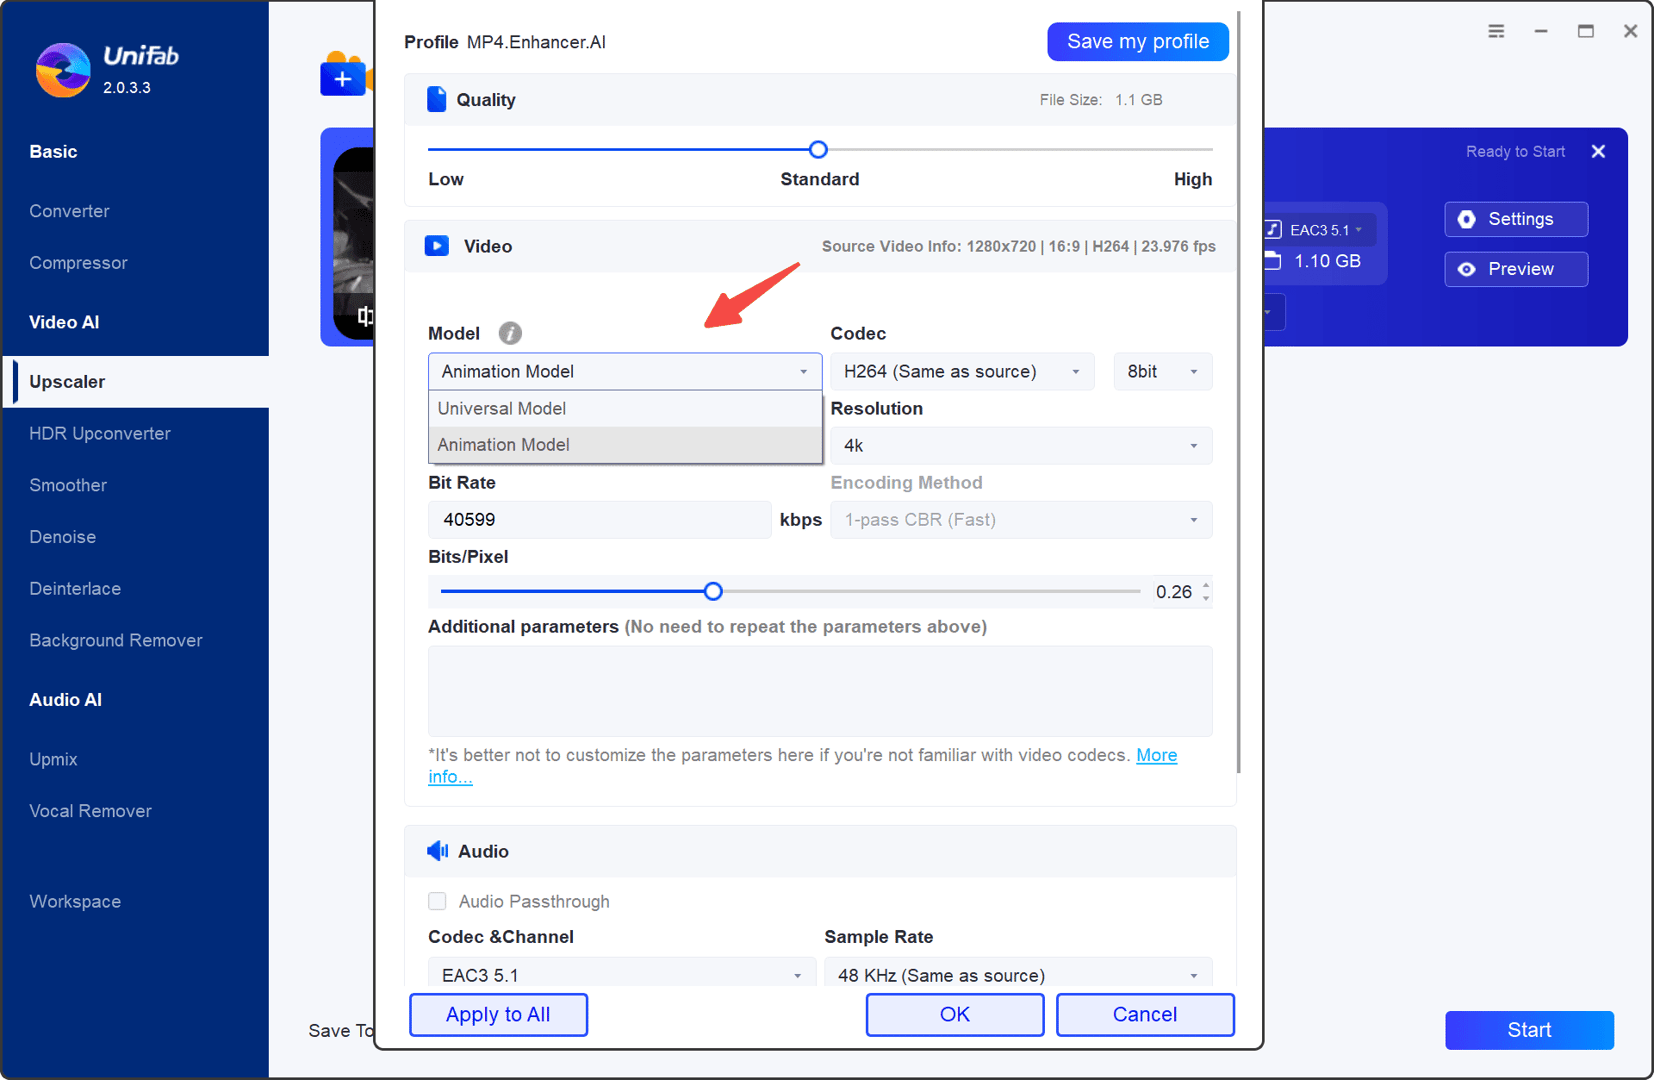The height and width of the screenshot is (1080, 1654).
Task: Click the Bit Rate field showing 40599
Action: 600,519
